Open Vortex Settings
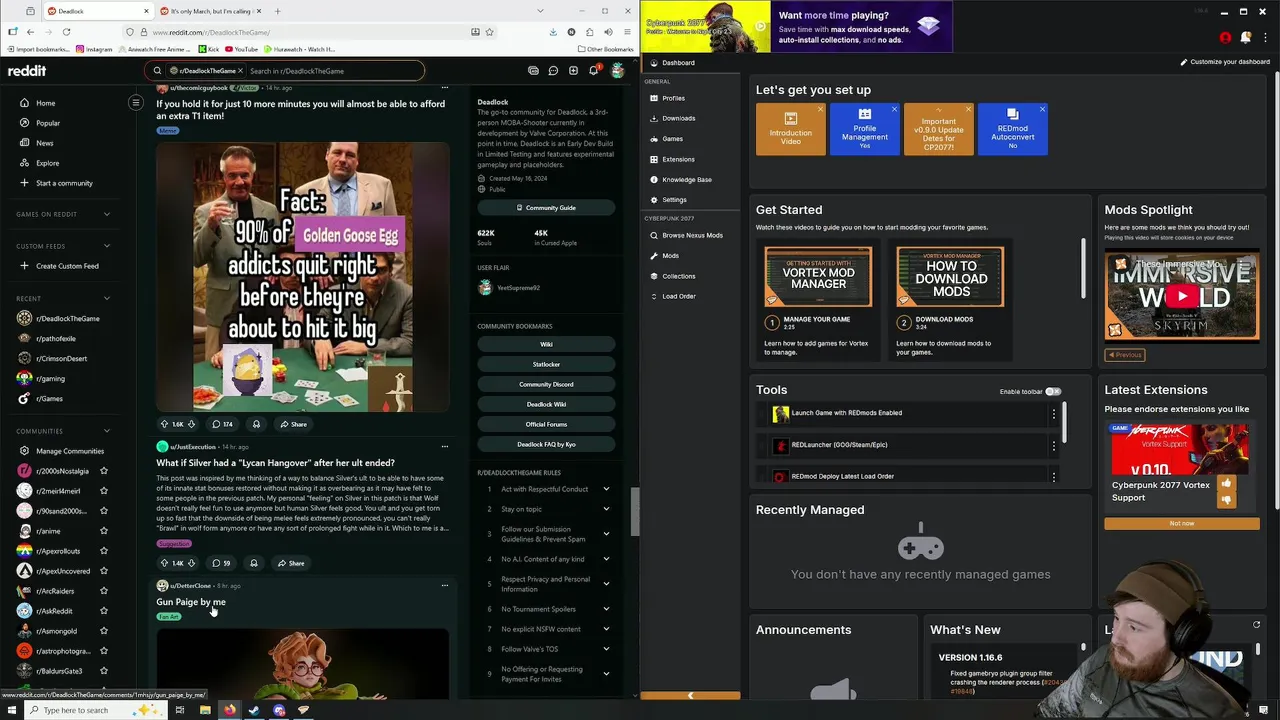Viewport: 1280px width, 720px height. tap(674, 200)
